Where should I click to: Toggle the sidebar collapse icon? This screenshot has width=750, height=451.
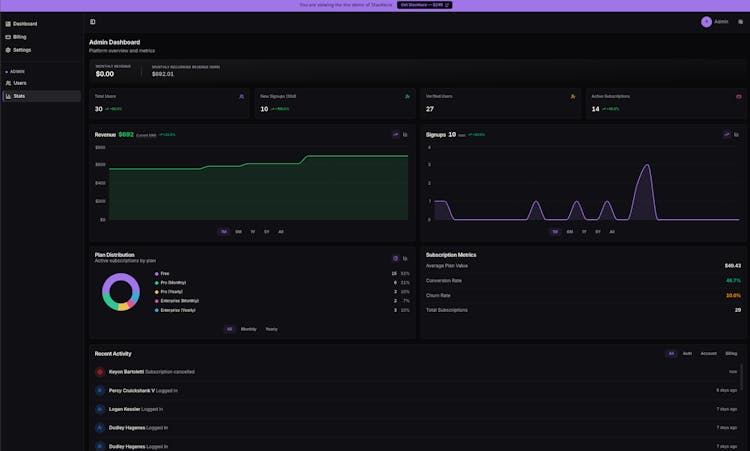93,21
